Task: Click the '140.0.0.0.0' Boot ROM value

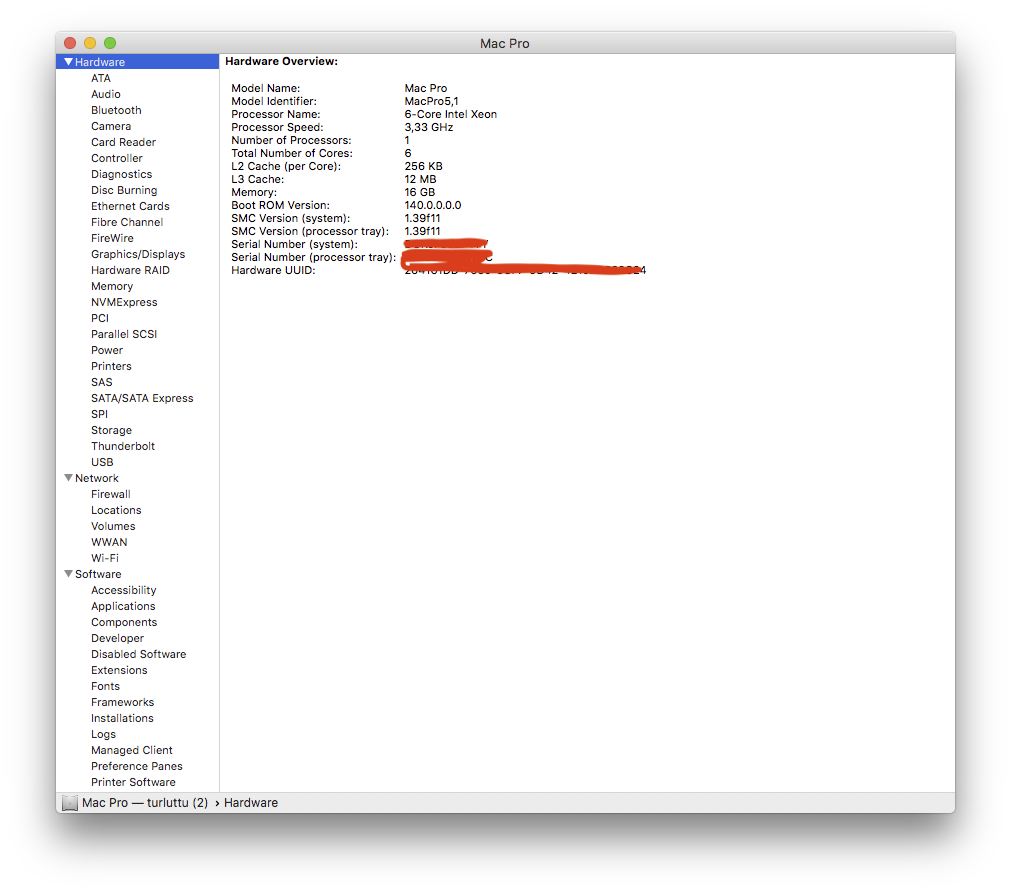Action: click(x=433, y=205)
